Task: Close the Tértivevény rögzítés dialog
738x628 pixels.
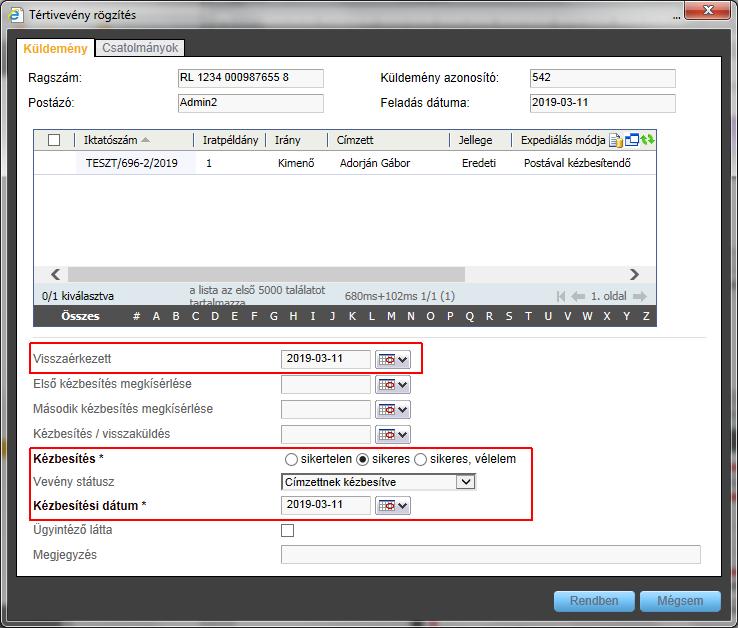Action: click(x=707, y=10)
